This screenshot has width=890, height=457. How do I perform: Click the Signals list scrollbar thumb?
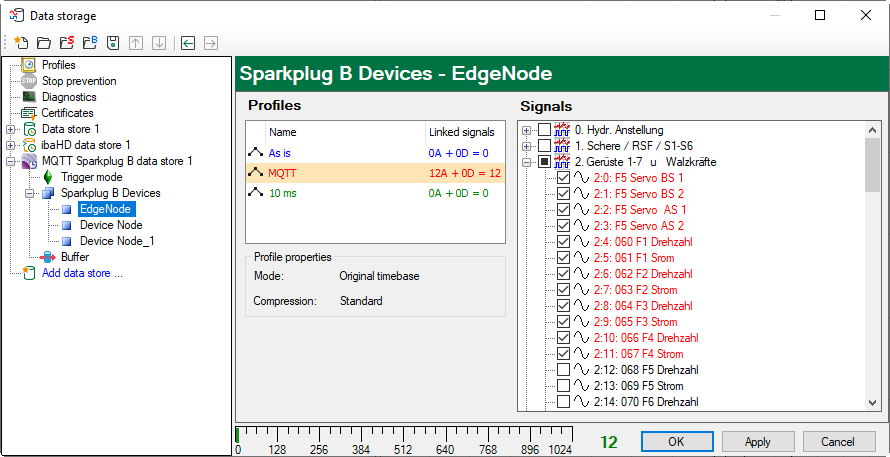872,165
